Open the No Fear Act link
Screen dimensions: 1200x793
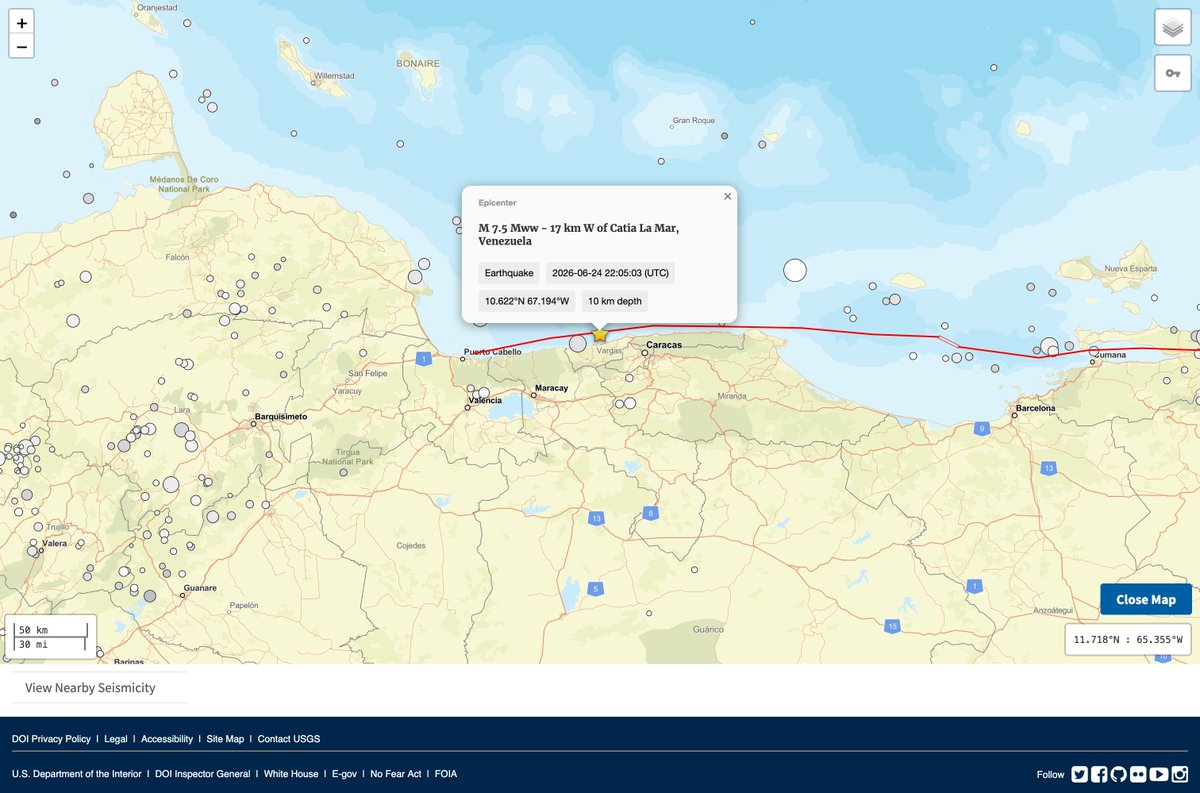coord(396,774)
